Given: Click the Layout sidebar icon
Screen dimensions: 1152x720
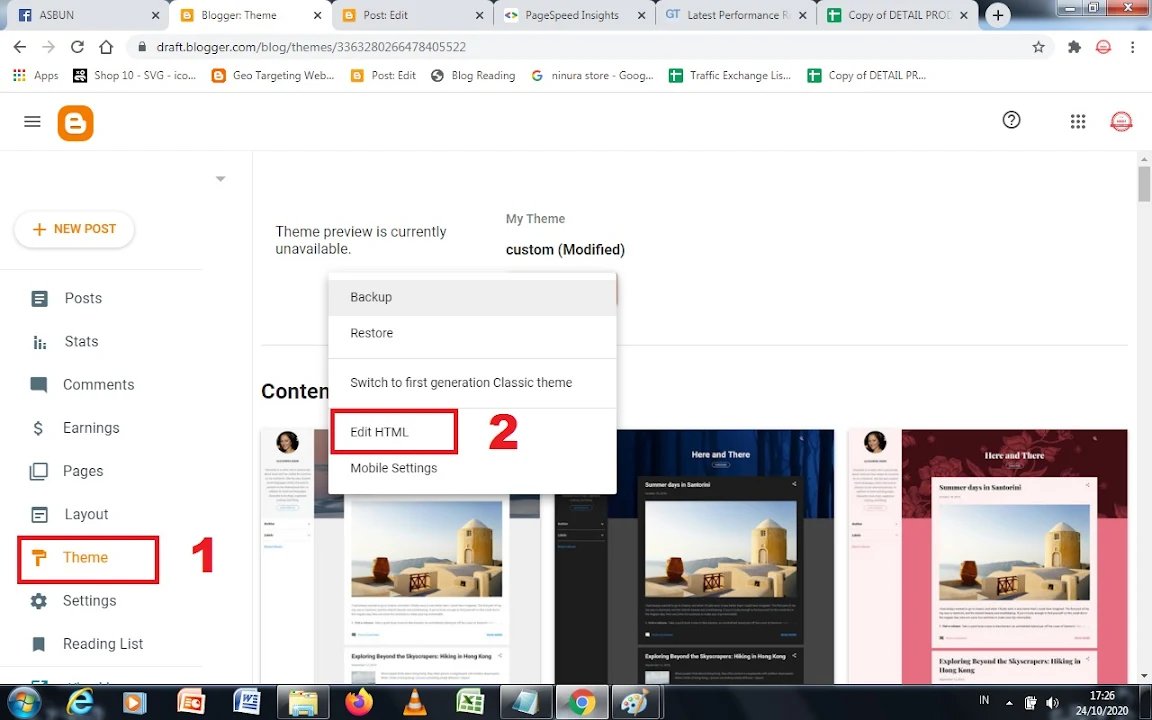Looking at the screenshot, I should 39,514.
